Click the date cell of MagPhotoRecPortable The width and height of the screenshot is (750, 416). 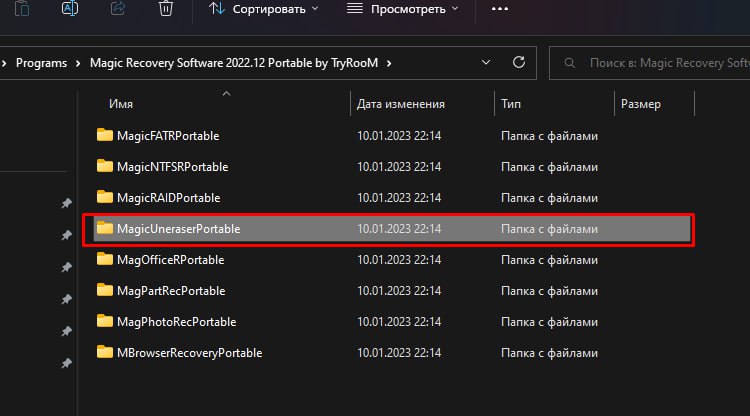pos(399,322)
